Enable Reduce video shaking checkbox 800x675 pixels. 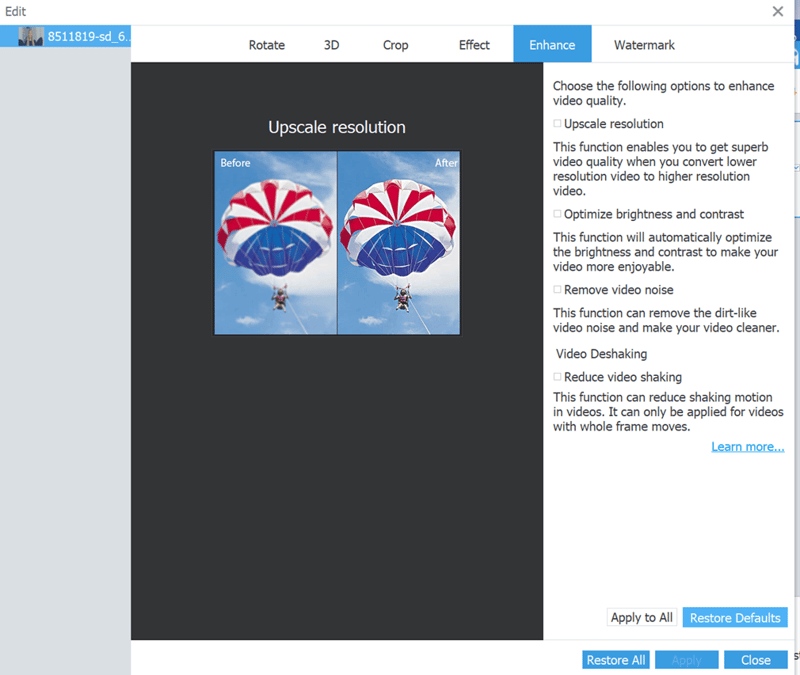coord(558,377)
